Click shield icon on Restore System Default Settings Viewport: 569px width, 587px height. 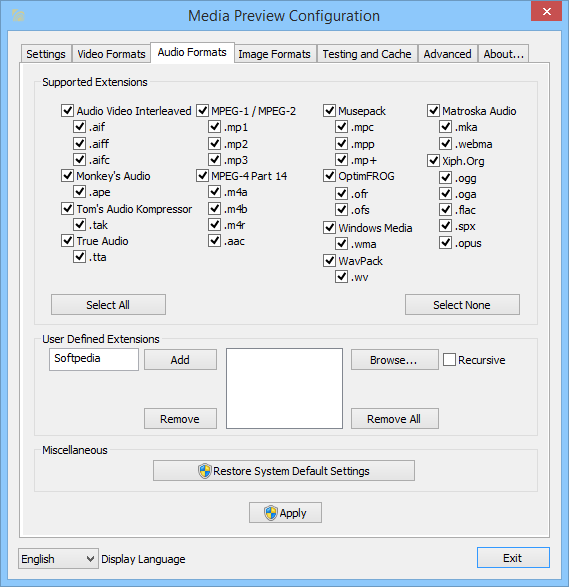205,471
